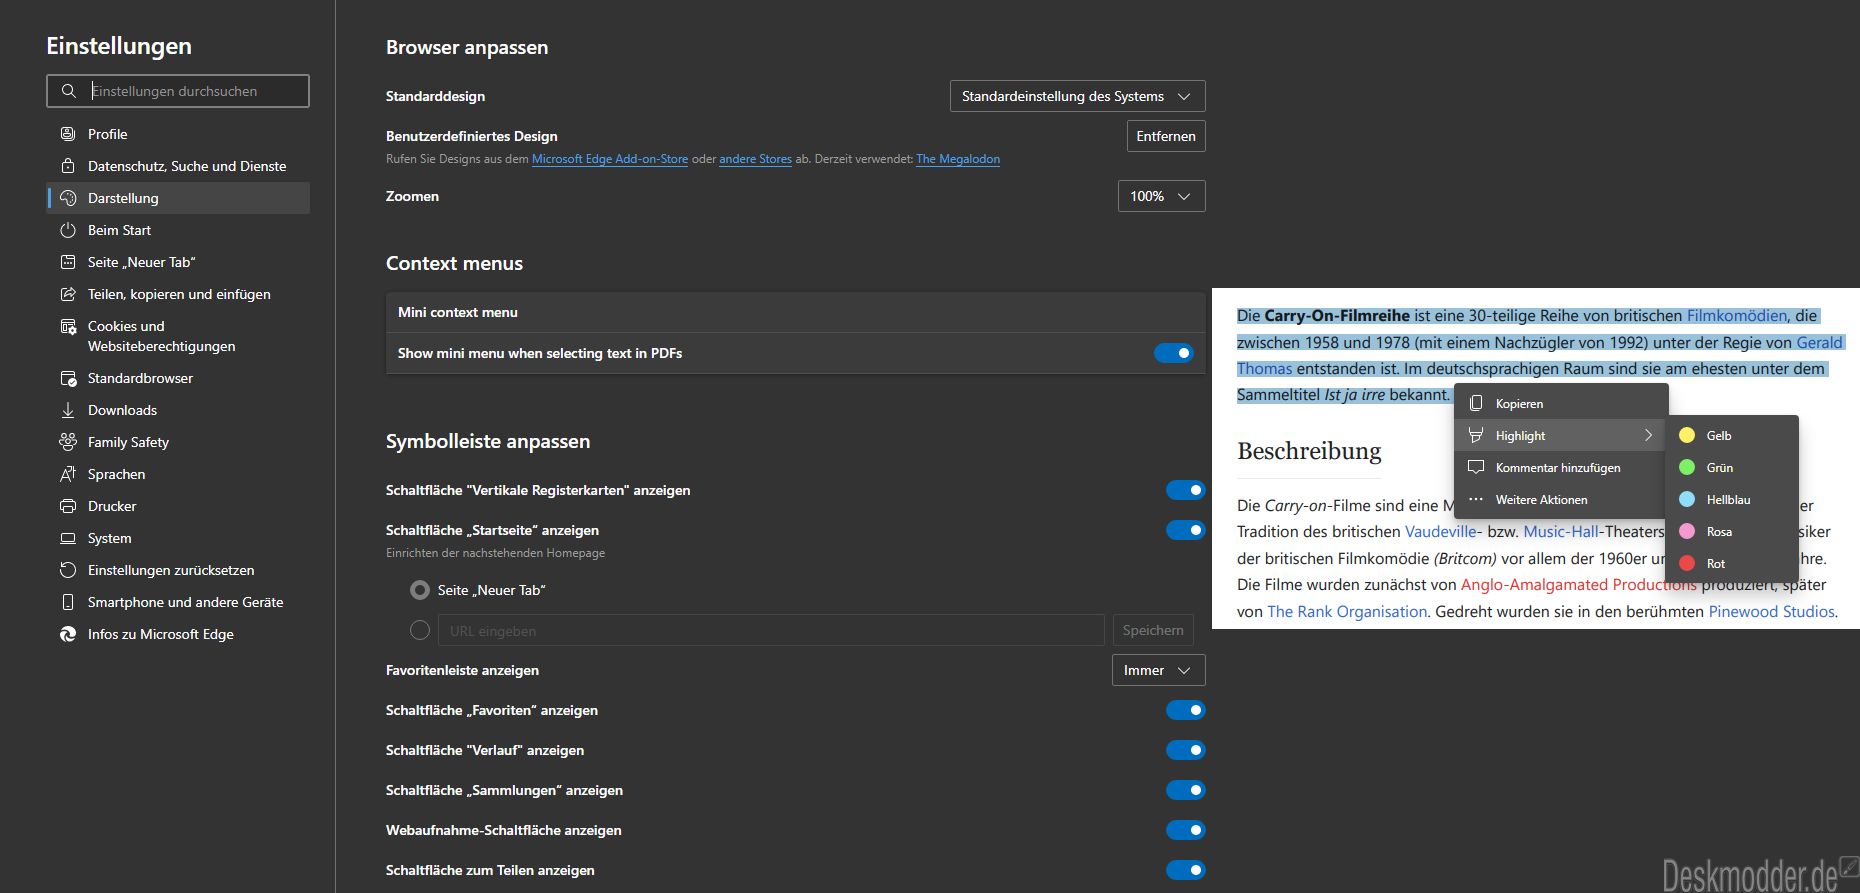Viewport: 1860px width, 893px height.
Task: Select the Seite „Neuer Tab“ radio button
Action: pyautogui.click(x=420, y=590)
